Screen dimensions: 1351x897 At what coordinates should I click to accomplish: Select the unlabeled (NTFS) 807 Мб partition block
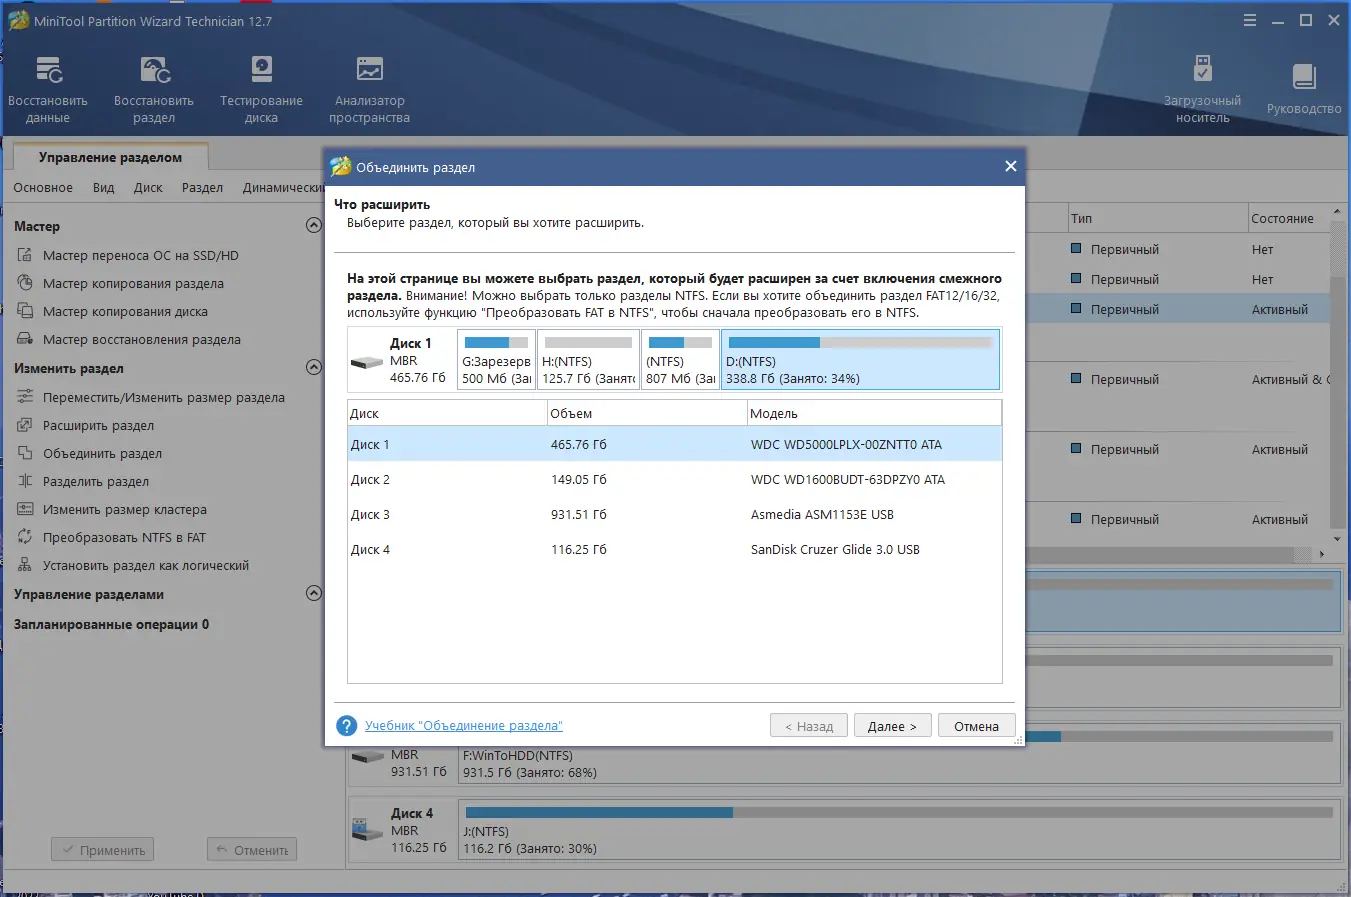point(681,360)
